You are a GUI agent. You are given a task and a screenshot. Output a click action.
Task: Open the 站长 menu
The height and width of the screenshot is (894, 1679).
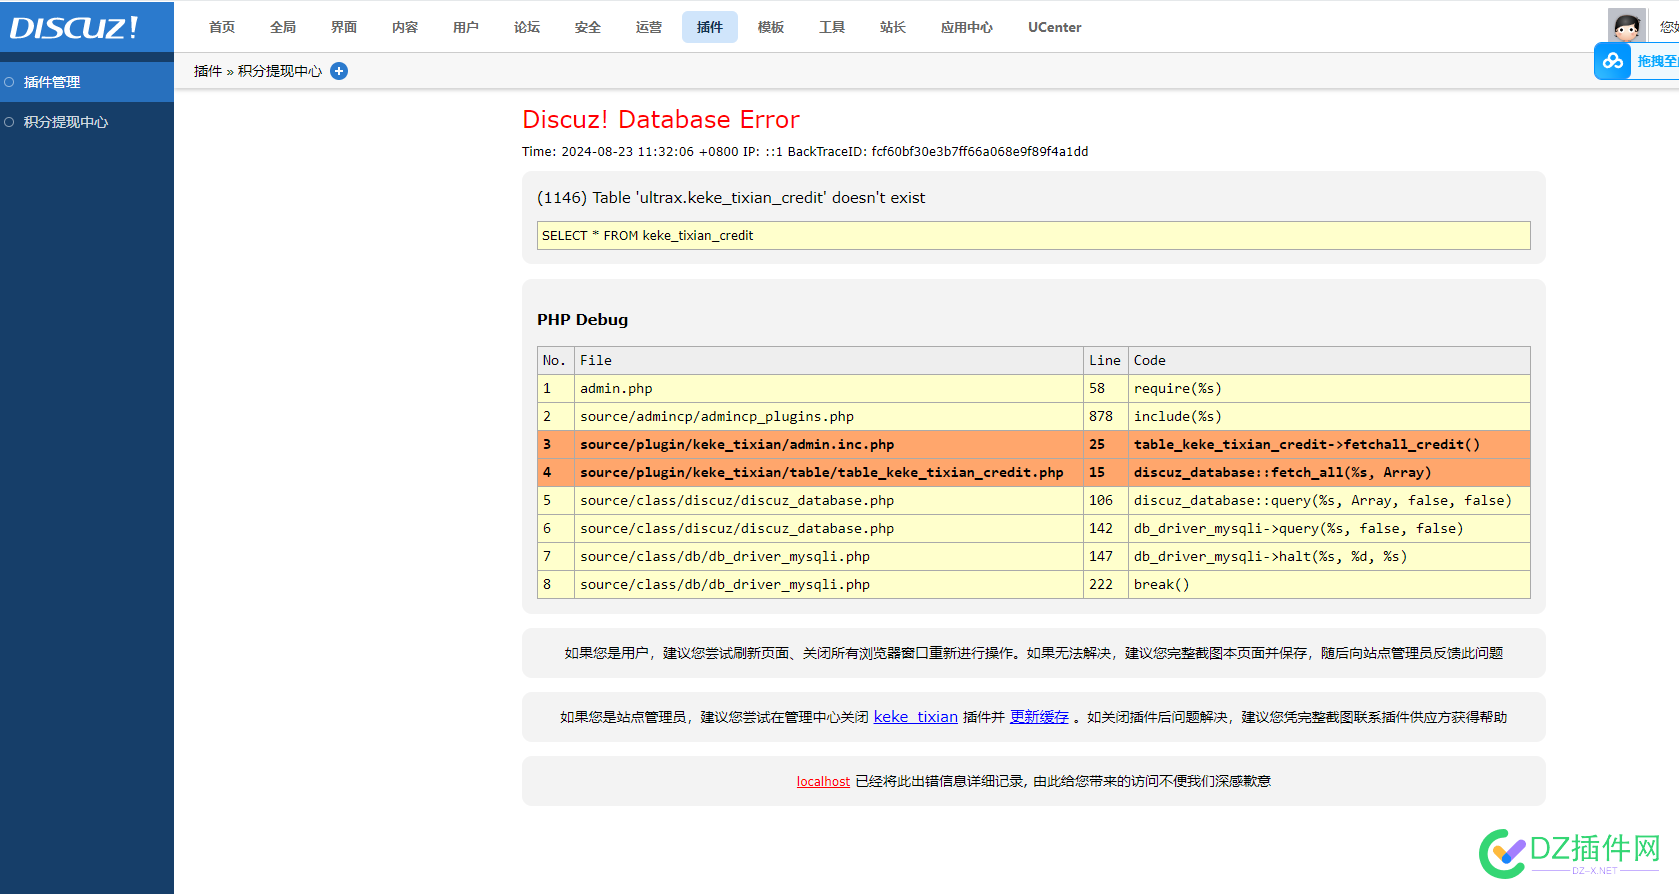893,27
